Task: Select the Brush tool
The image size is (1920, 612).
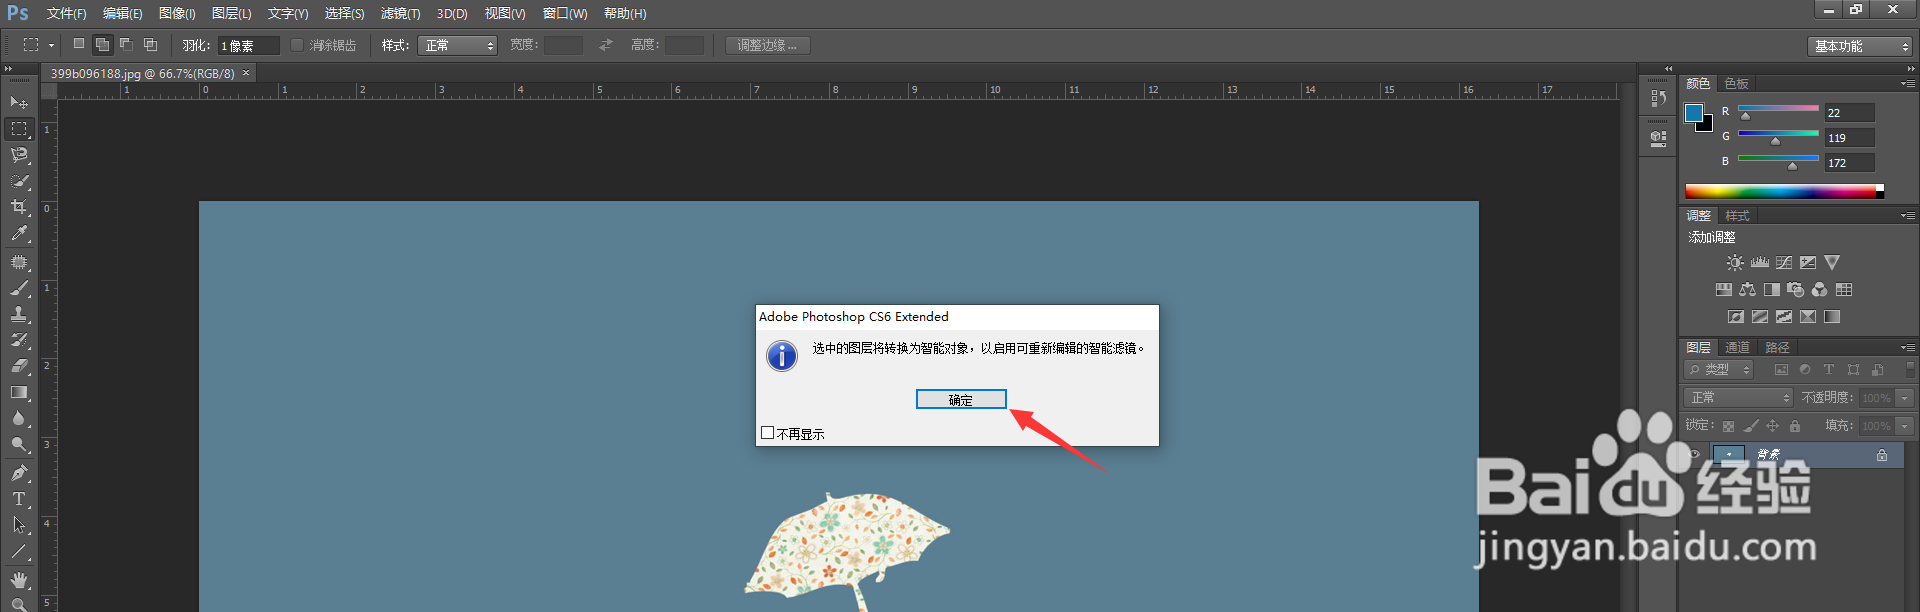Action: coord(19,288)
